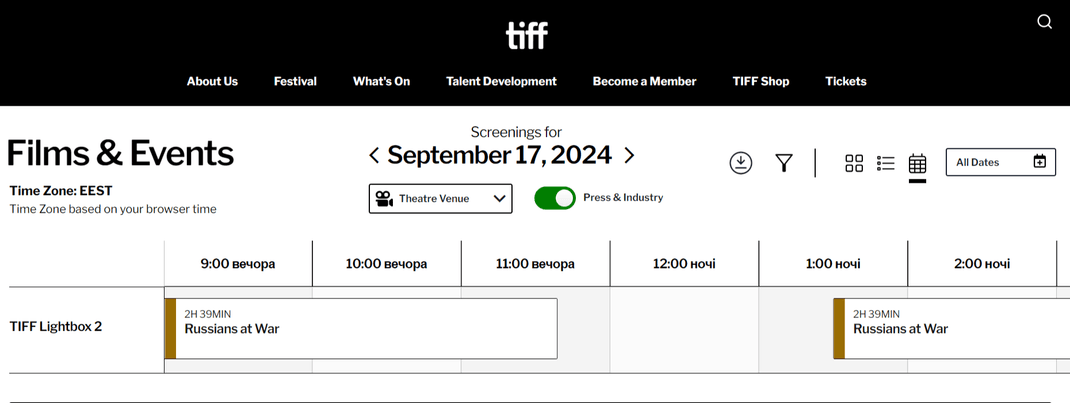Click the tiff logo
The width and height of the screenshot is (1070, 403).
tap(526, 36)
